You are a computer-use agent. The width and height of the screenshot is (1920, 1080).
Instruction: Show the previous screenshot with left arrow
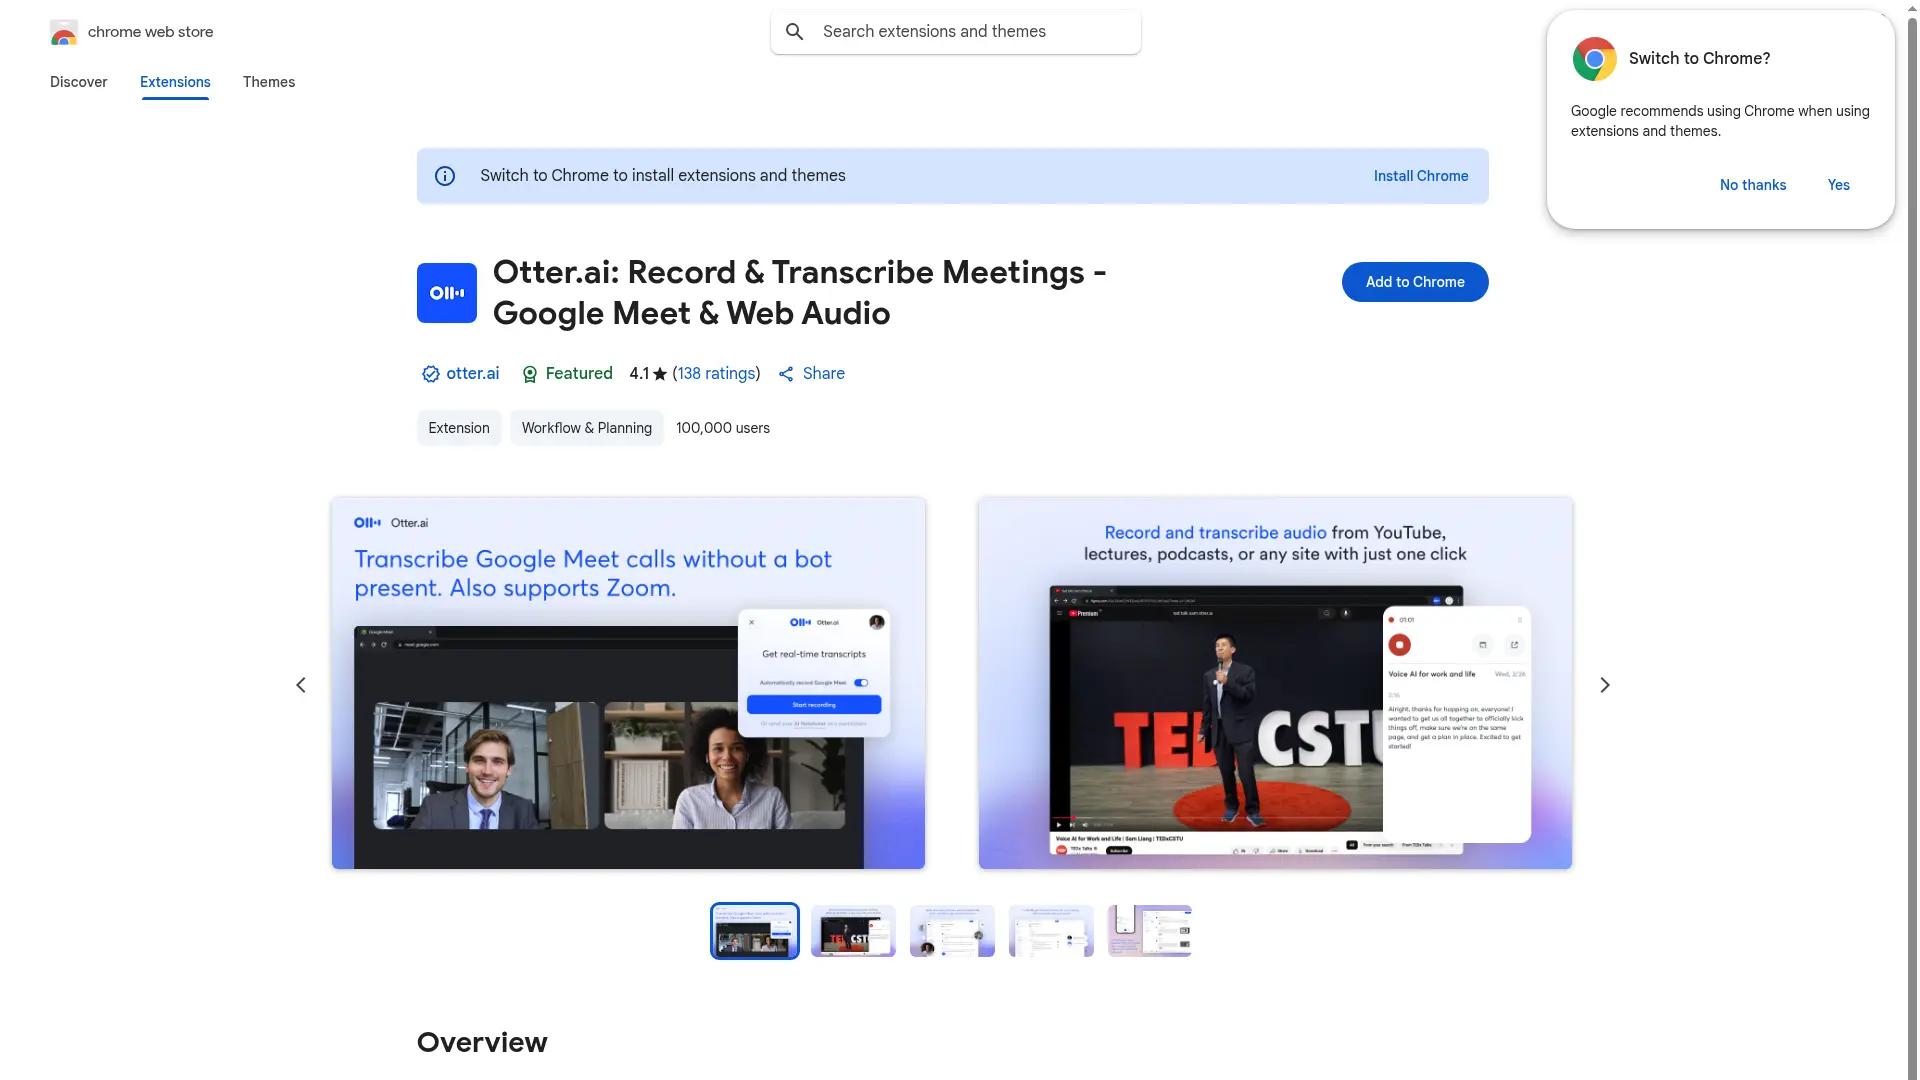pyautogui.click(x=301, y=685)
